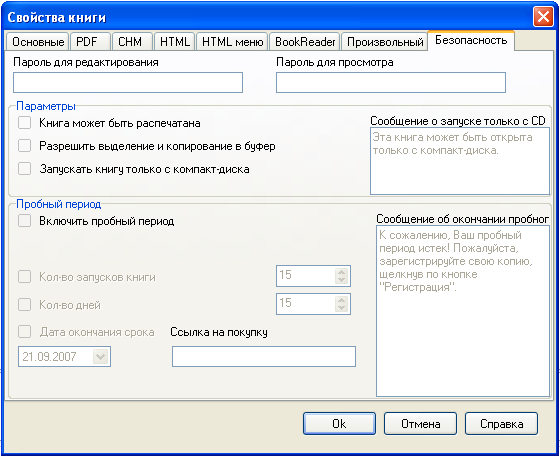This screenshot has width=560, height=457.
Task: Open the PDF tab
Action: [90, 42]
